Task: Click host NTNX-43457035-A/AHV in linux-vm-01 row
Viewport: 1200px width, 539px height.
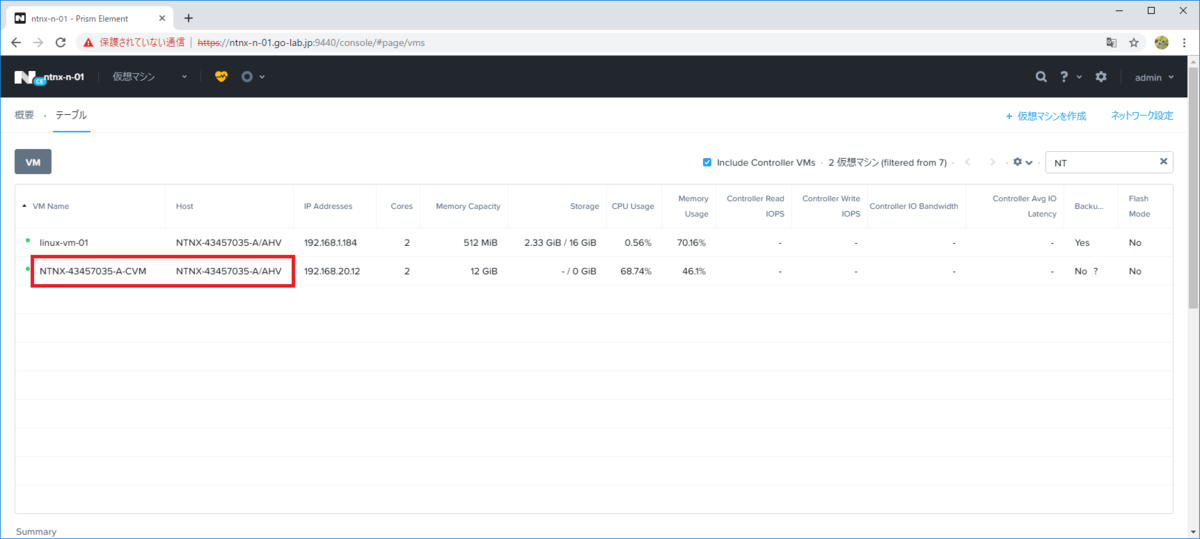Action: coord(229,243)
